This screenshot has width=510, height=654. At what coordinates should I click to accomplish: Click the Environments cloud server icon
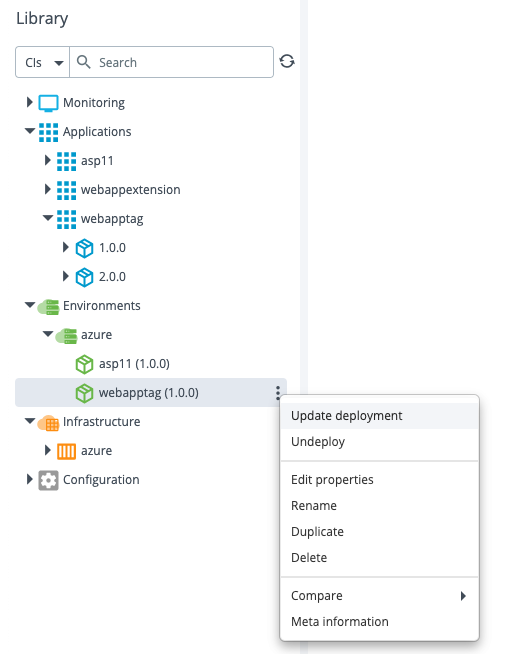(48, 307)
